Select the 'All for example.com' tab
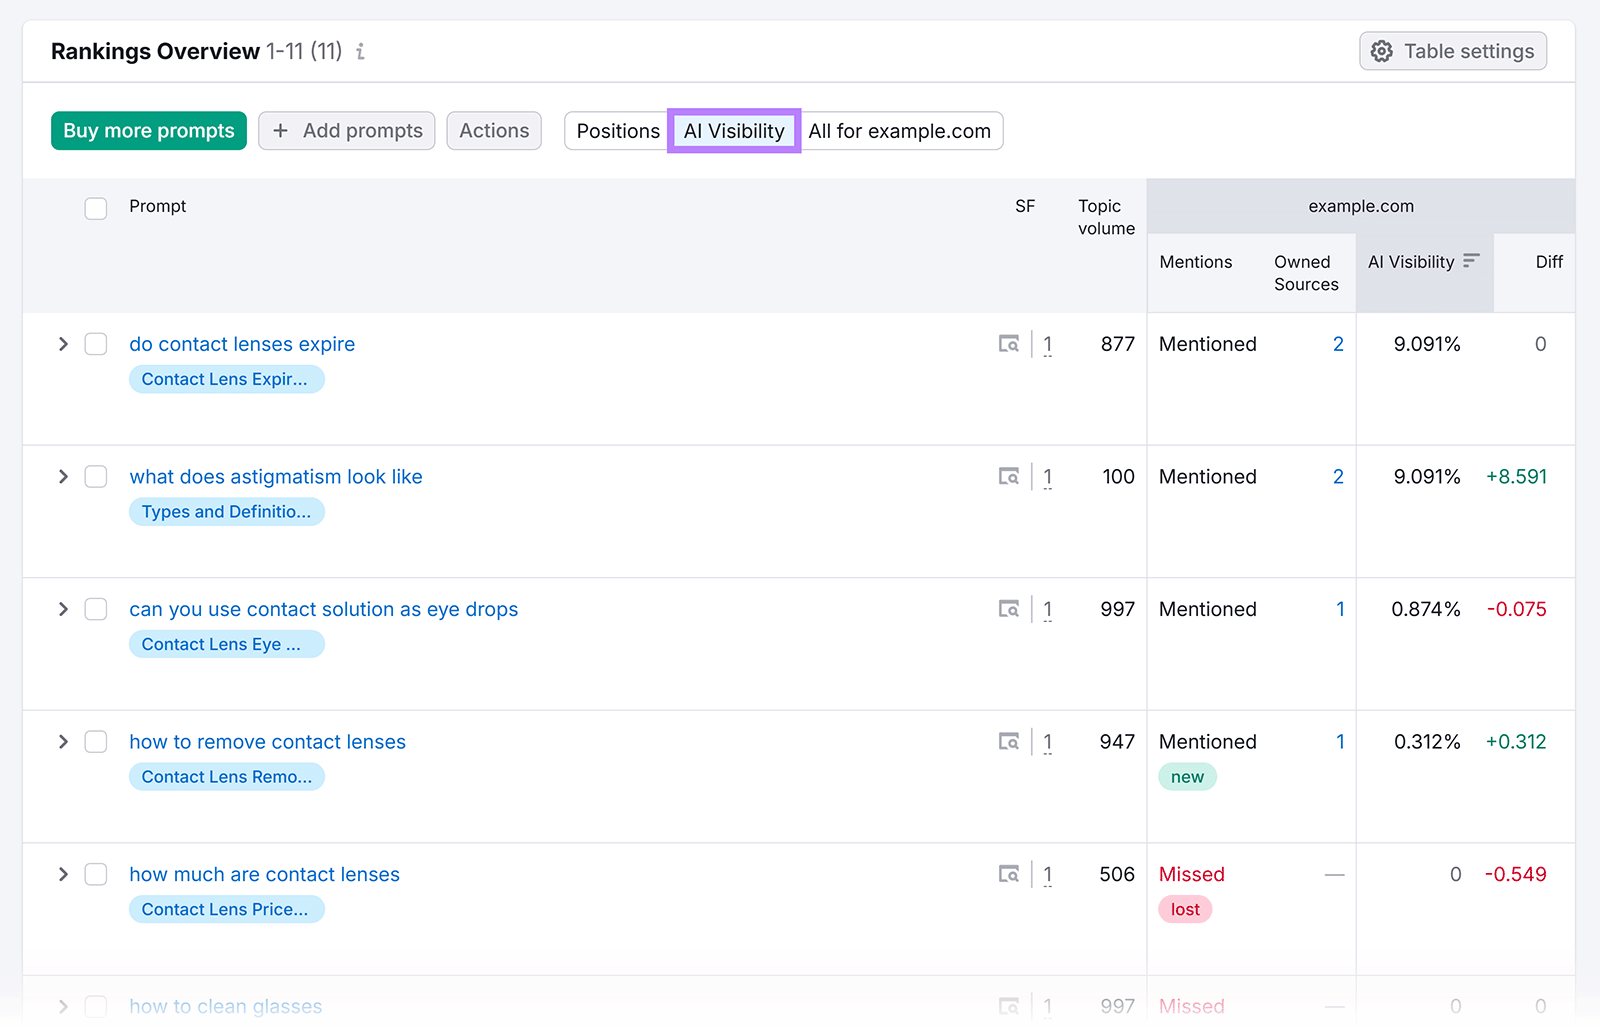The height and width of the screenshot is (1035, 1600). tap(899, 131)
